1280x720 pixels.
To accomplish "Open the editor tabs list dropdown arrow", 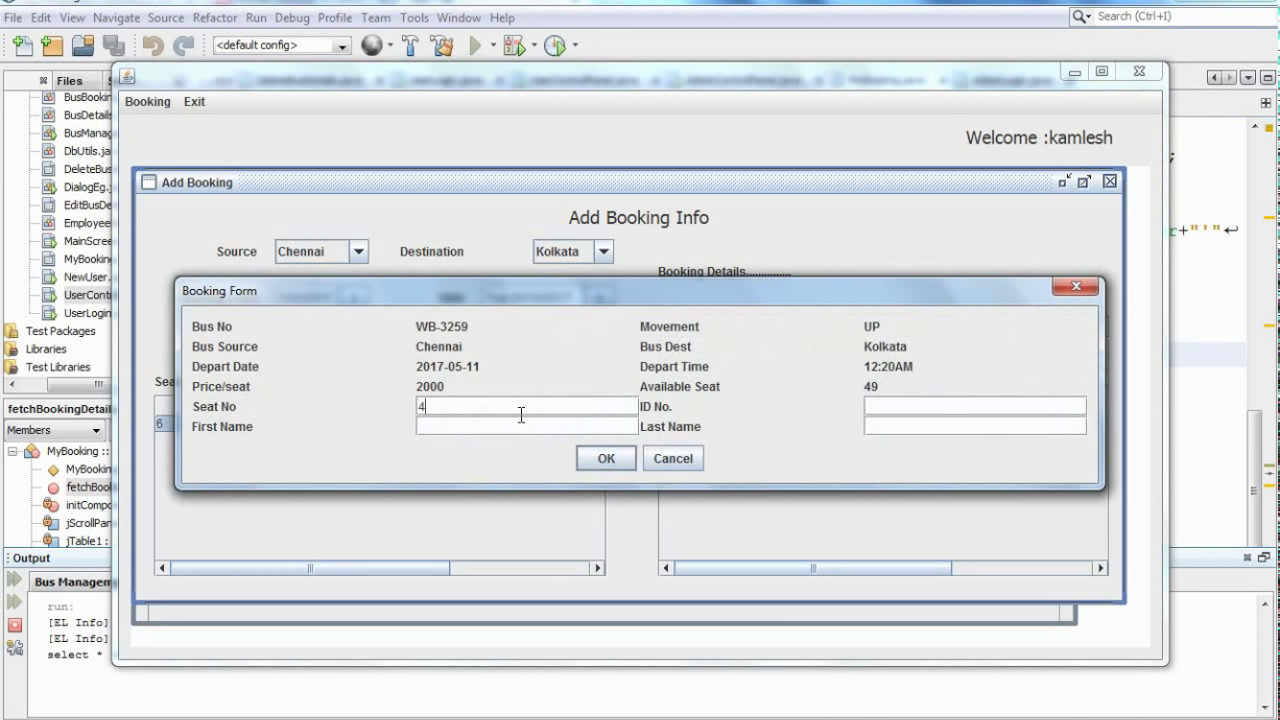I will tap(1248, 77).
